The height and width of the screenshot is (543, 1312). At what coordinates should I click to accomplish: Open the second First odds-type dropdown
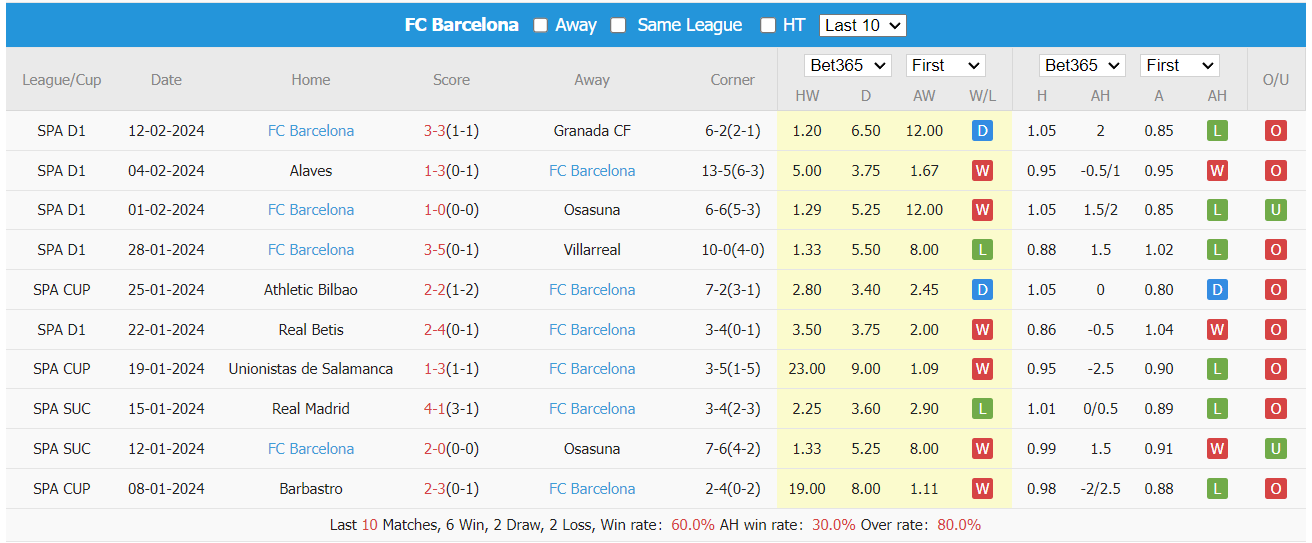pyautogui.click(x=1180, y=65)
